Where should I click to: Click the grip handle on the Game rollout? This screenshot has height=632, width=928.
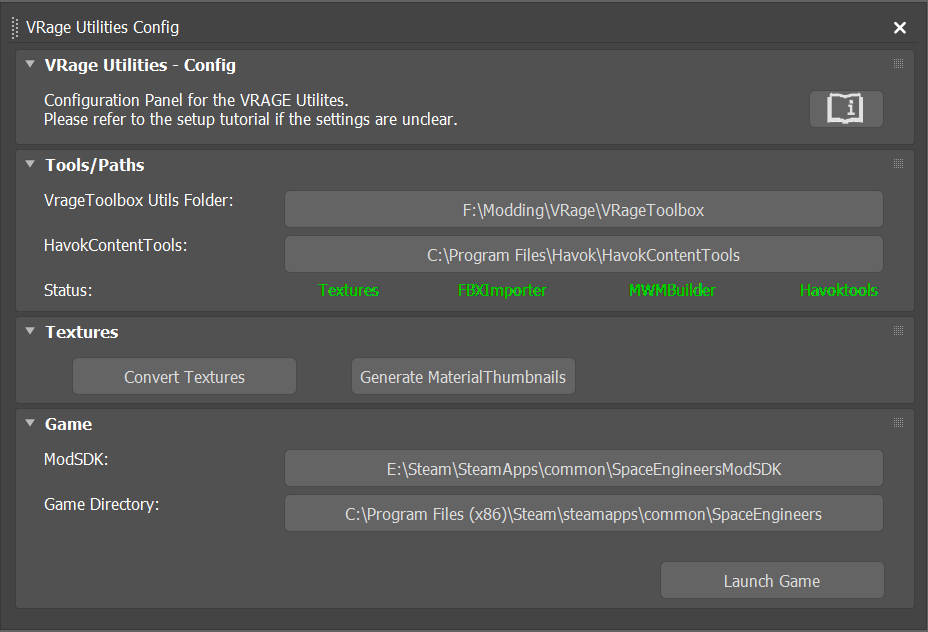pyautogui.click(x=898, y=423)
